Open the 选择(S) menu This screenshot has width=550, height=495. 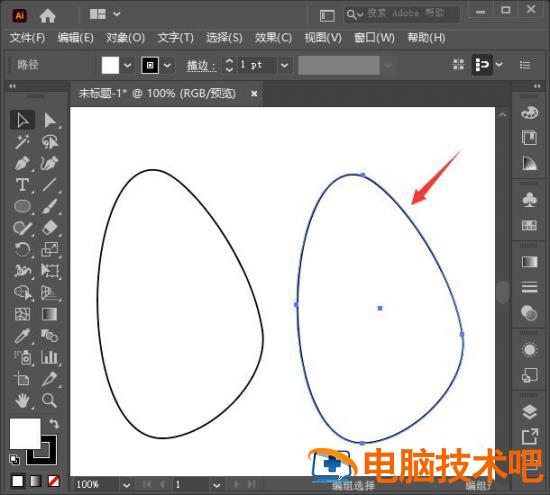pyautogui.click(x=224, y=38)
